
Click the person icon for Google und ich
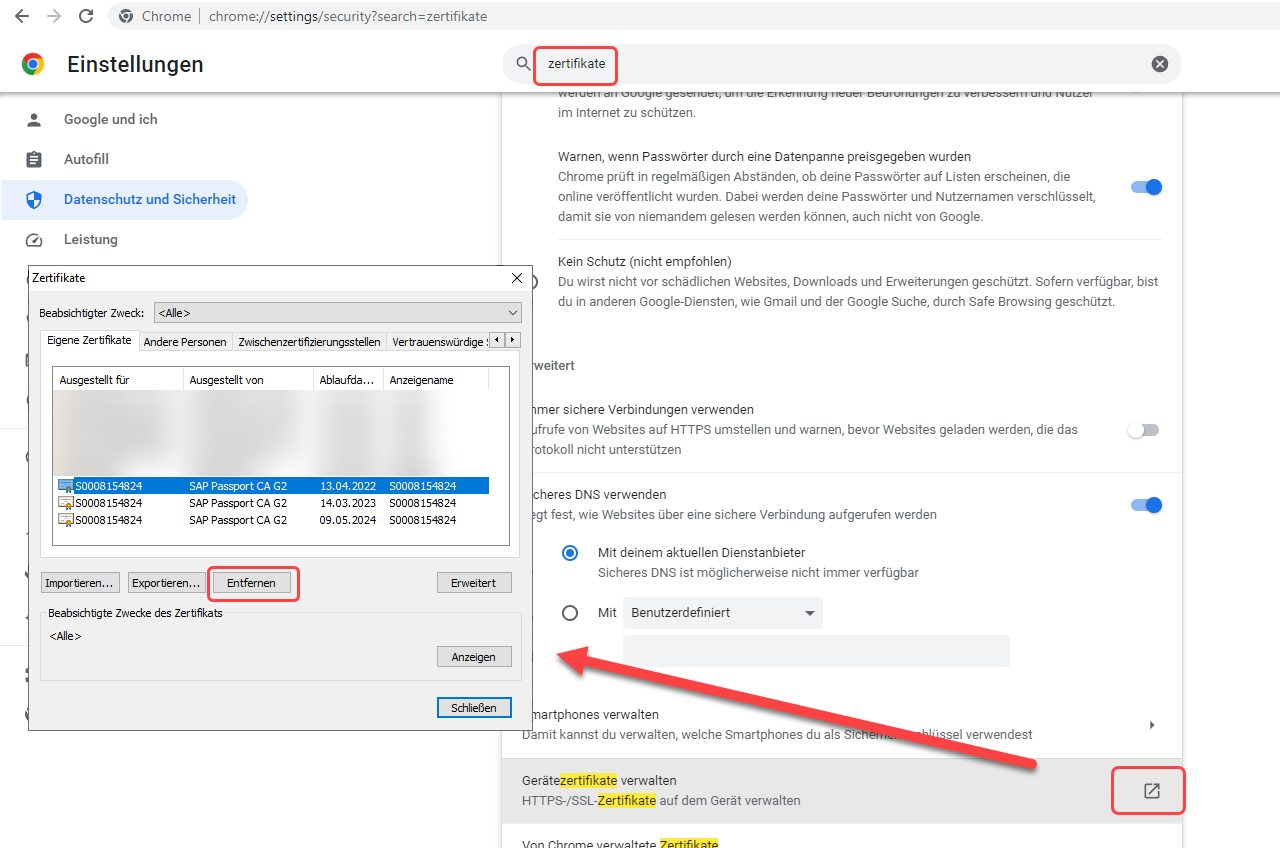pyautogui.click(x=34, y=120)
